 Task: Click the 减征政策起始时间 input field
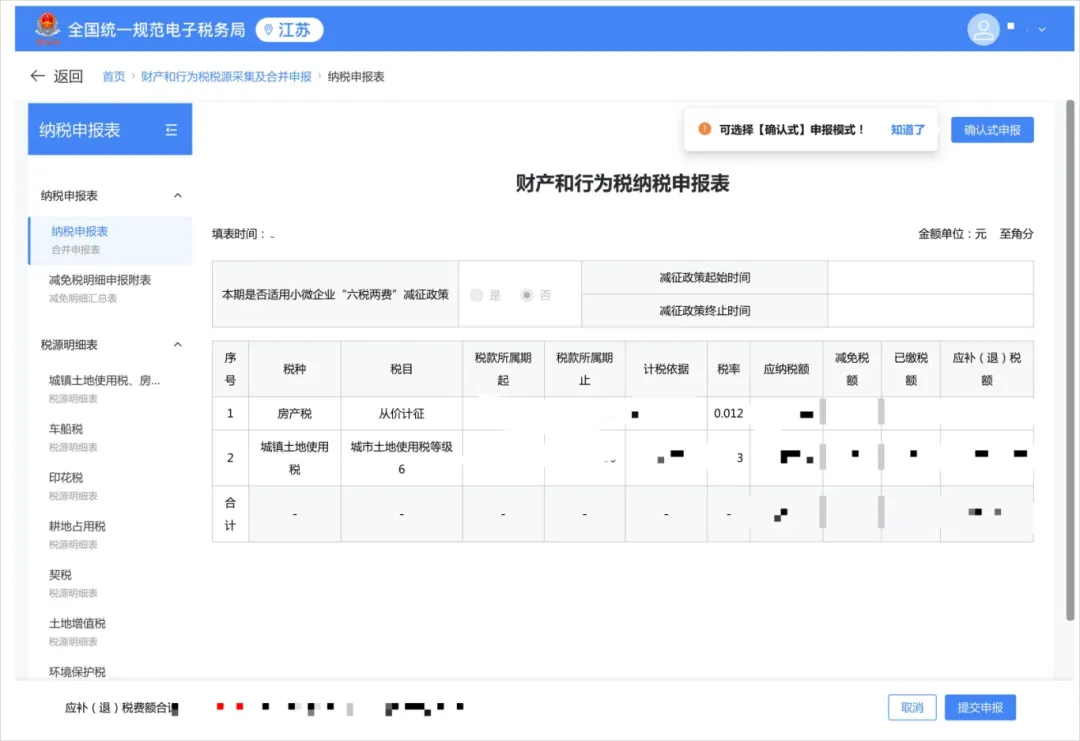930,278
